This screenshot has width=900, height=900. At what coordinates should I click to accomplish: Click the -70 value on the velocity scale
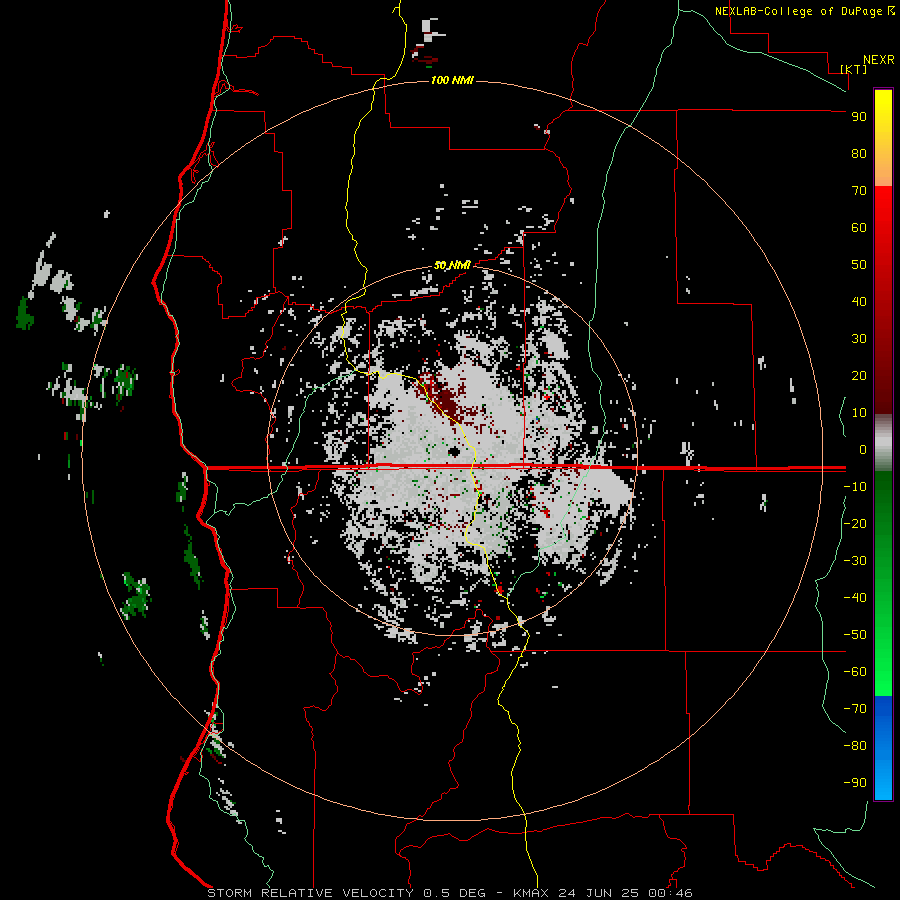[855, 709]
